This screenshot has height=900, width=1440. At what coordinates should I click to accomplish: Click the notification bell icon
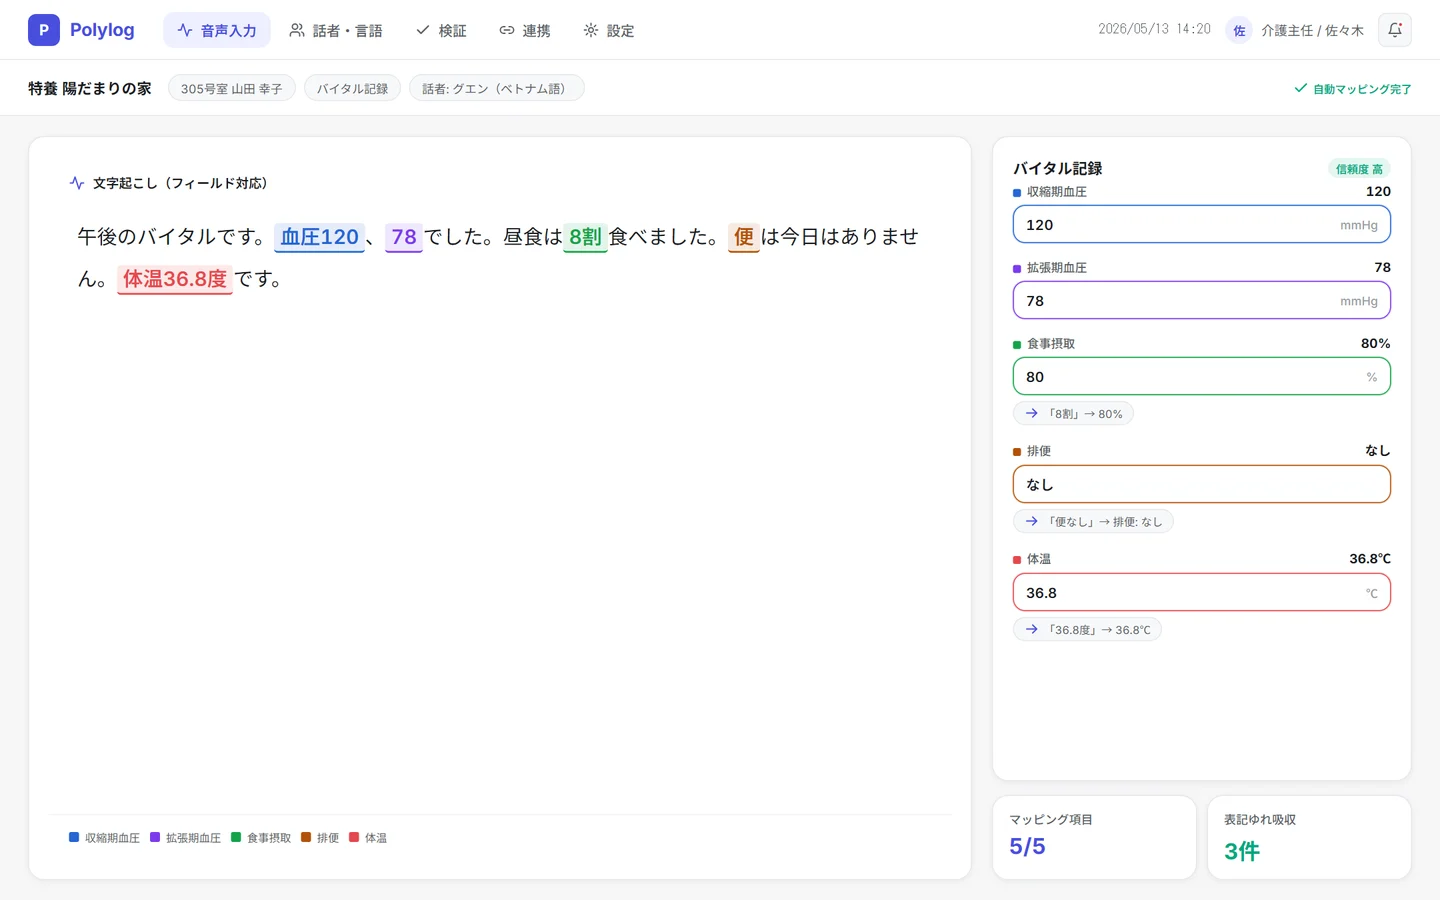coord(1395,30)
